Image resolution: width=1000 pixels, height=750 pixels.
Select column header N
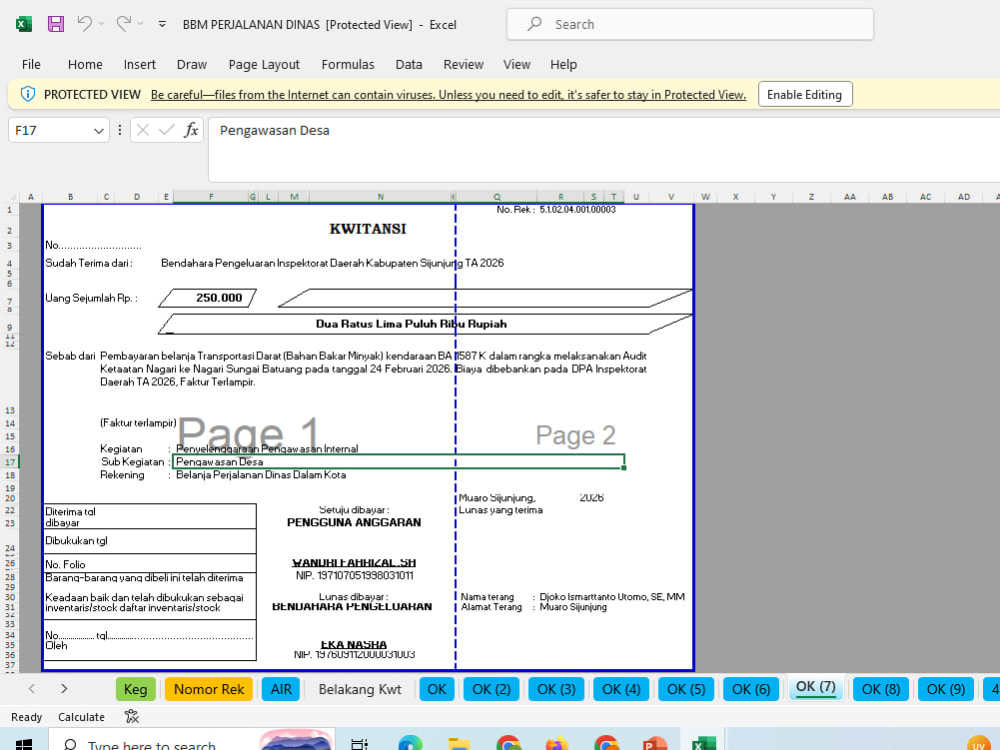click(x=380, y=196)
